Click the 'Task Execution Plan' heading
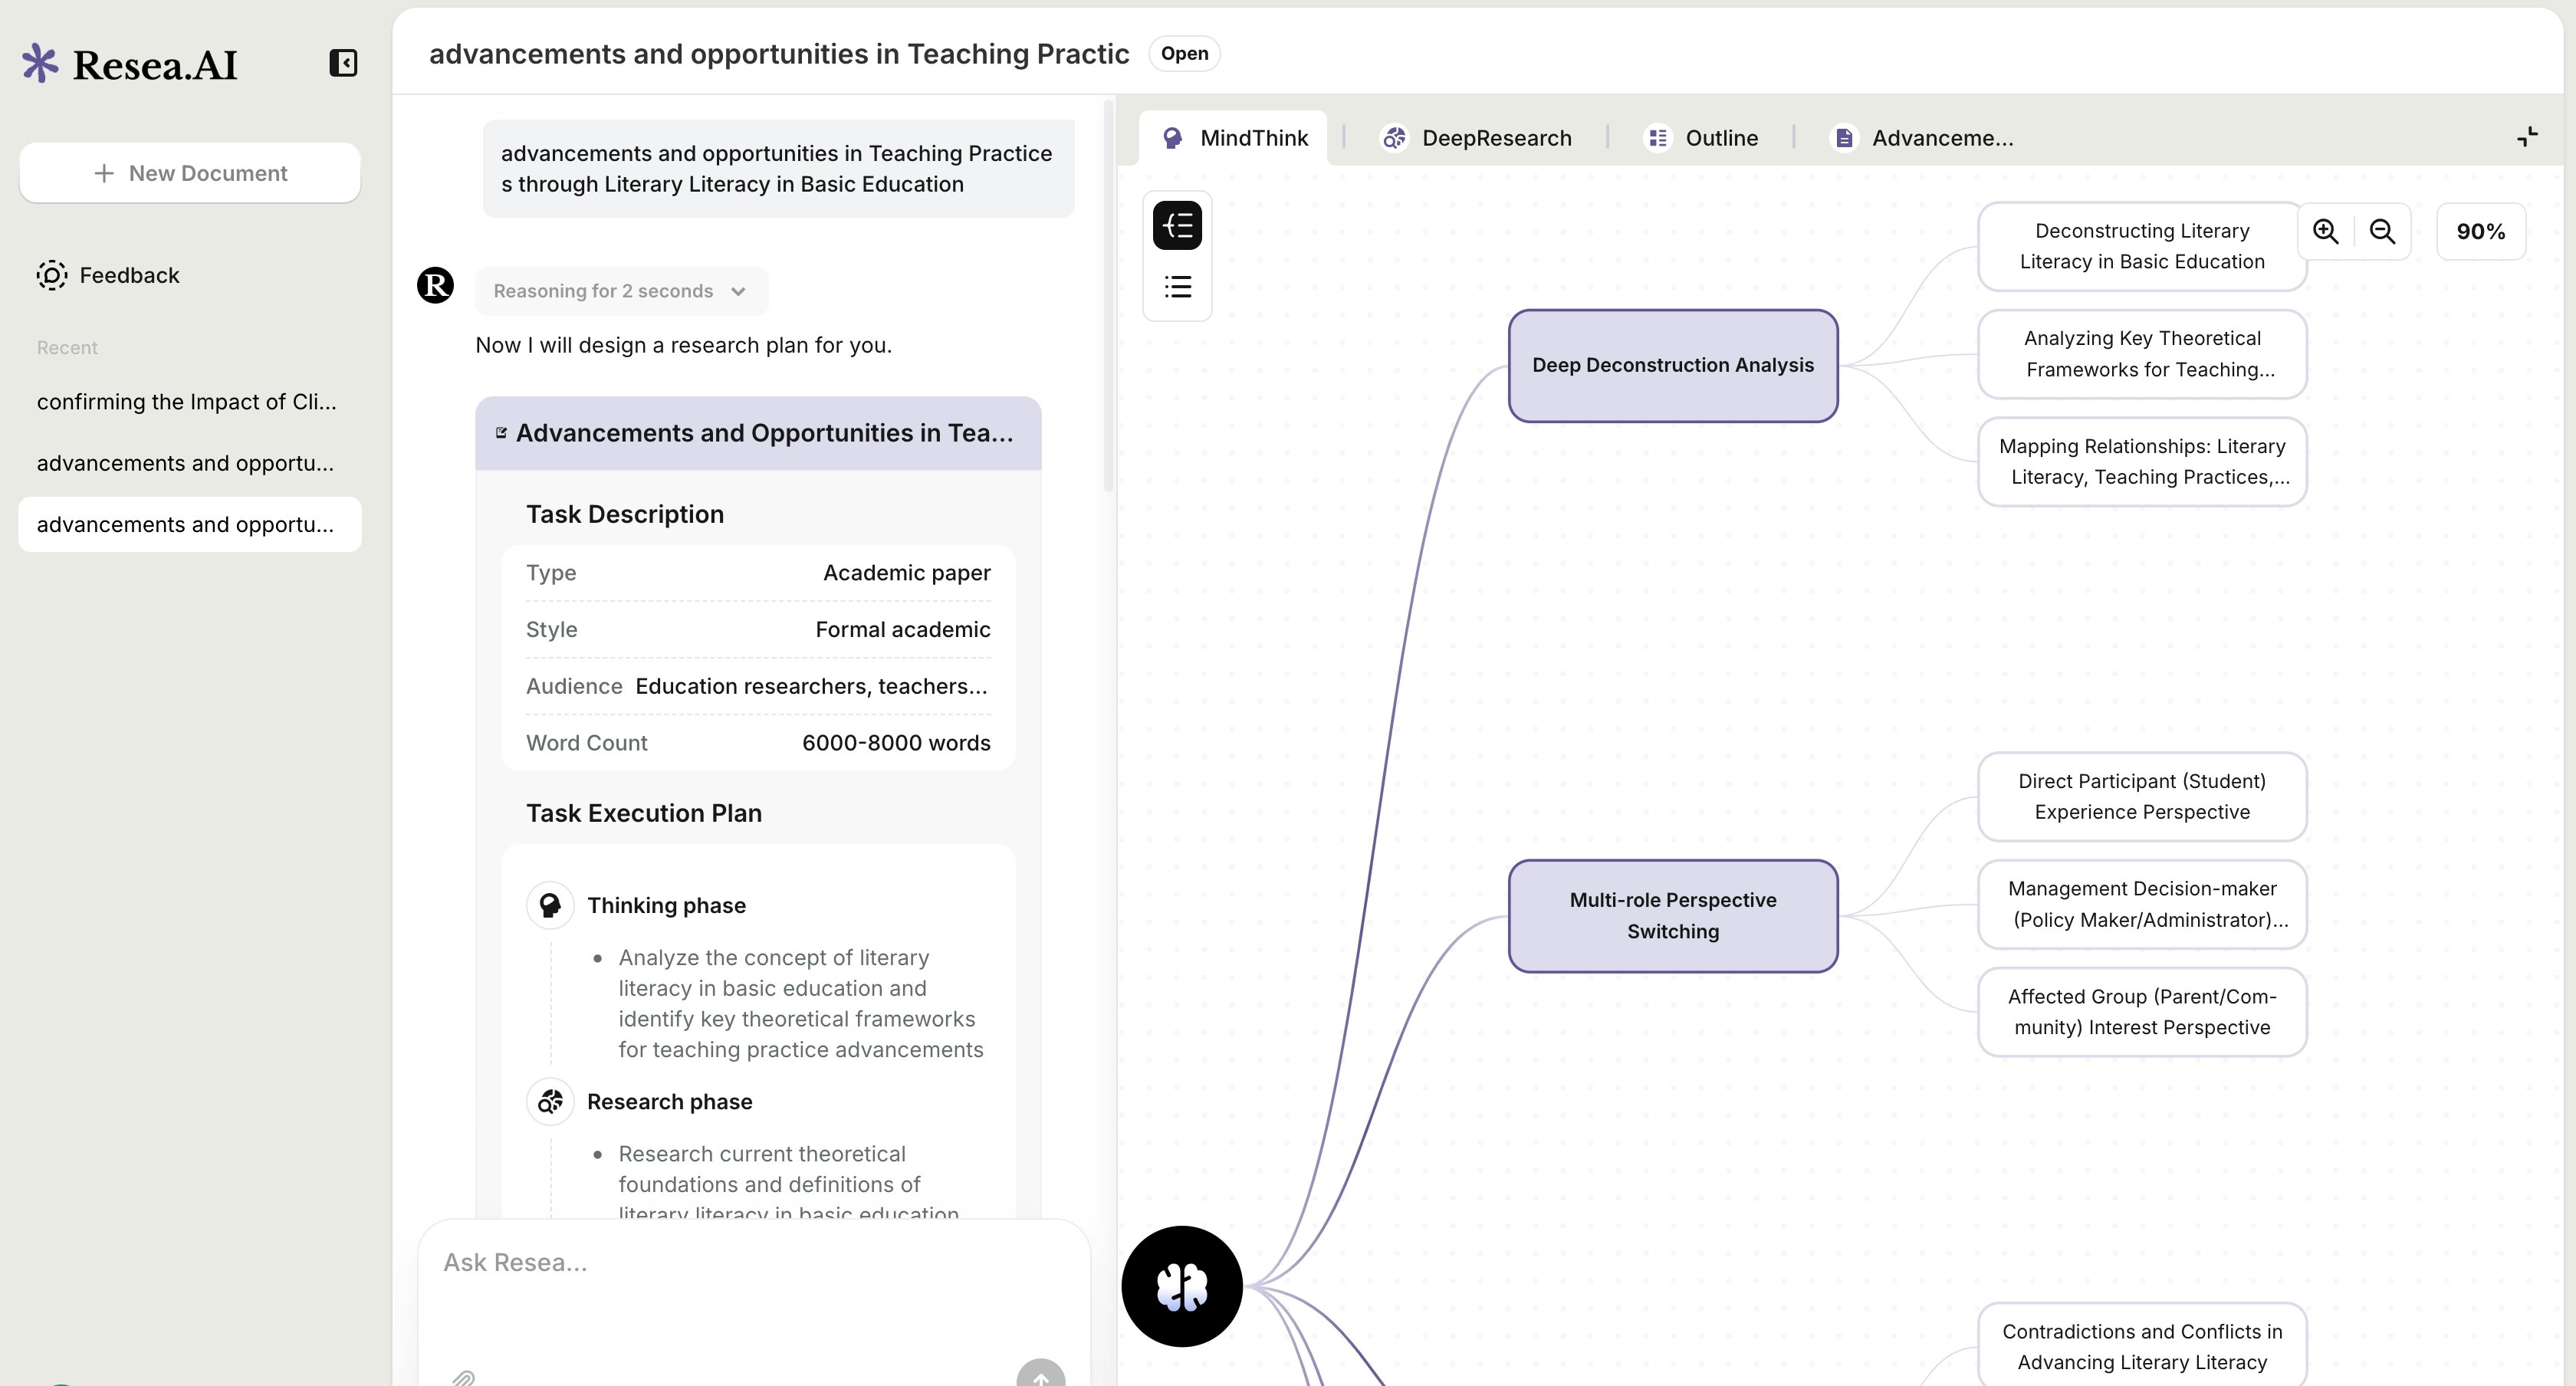2576x1386 pixels. 644,814
